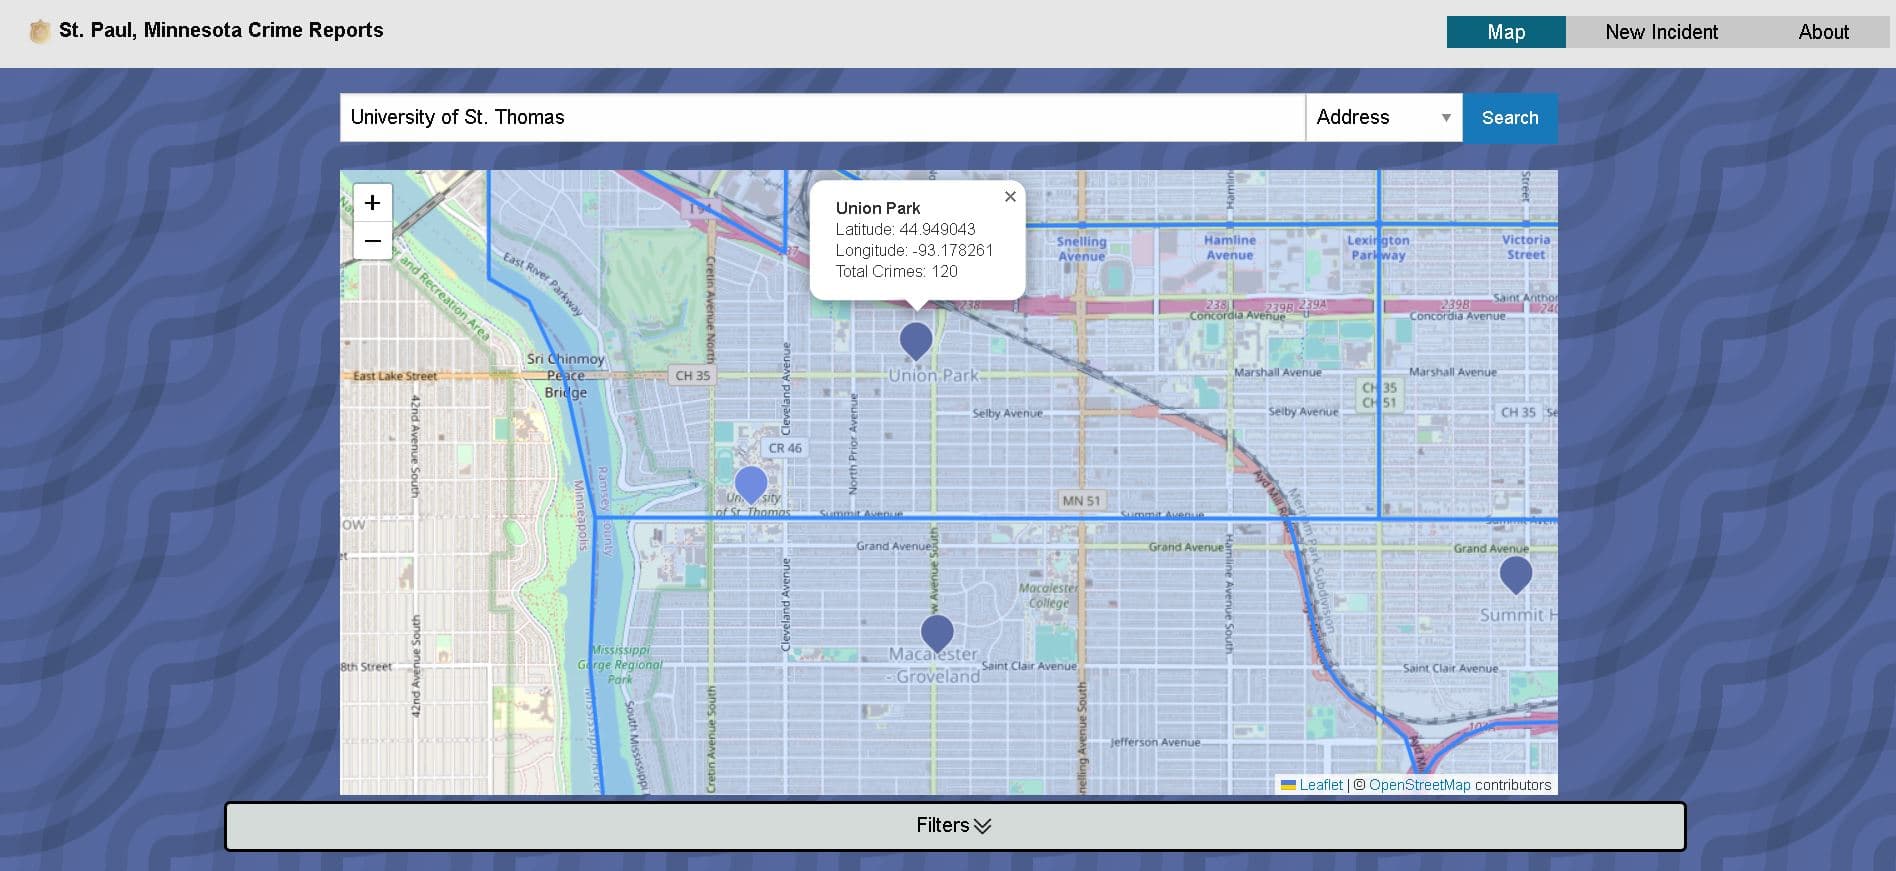Viewport: 1896px width, 871px height.
Task: Click the Macalester College label on map
Action: [x=1048, y=596]
